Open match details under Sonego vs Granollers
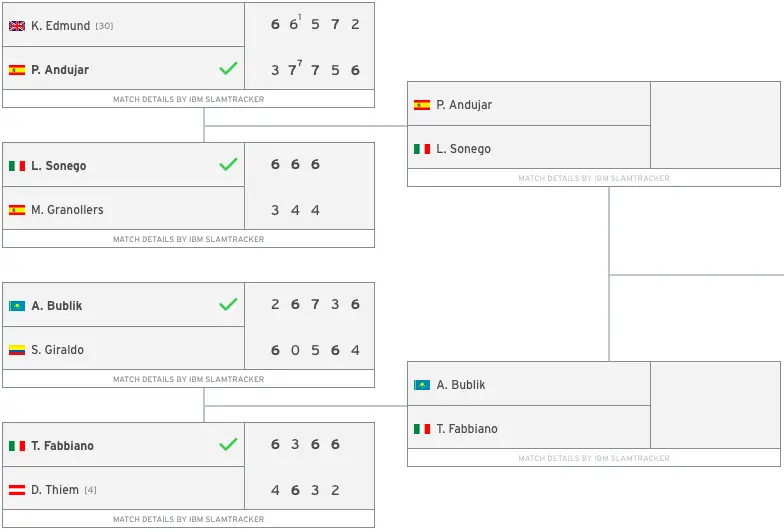Image resolution: width=784 pixels, height=532 pixels. click(x=188, y=239)
